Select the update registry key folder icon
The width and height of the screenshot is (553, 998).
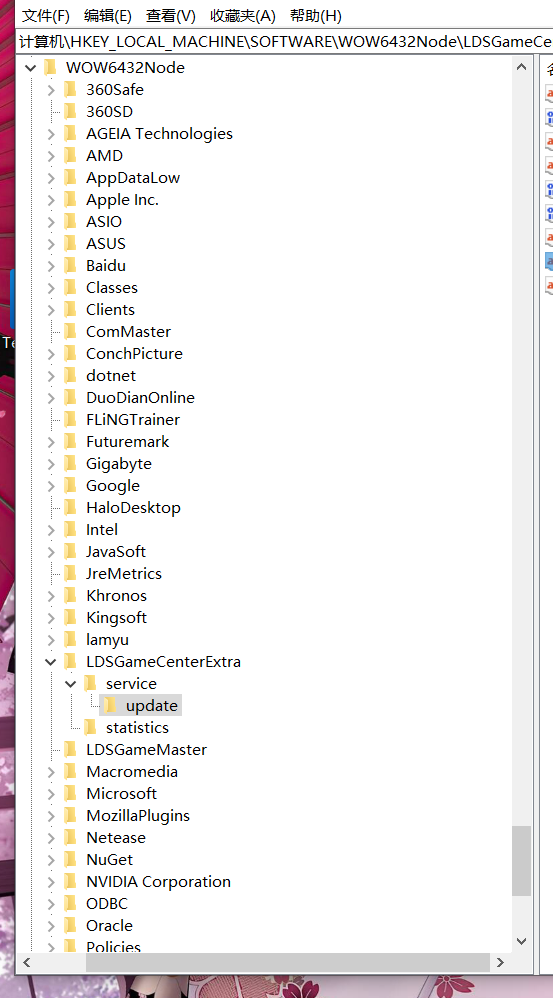(110, 705)
